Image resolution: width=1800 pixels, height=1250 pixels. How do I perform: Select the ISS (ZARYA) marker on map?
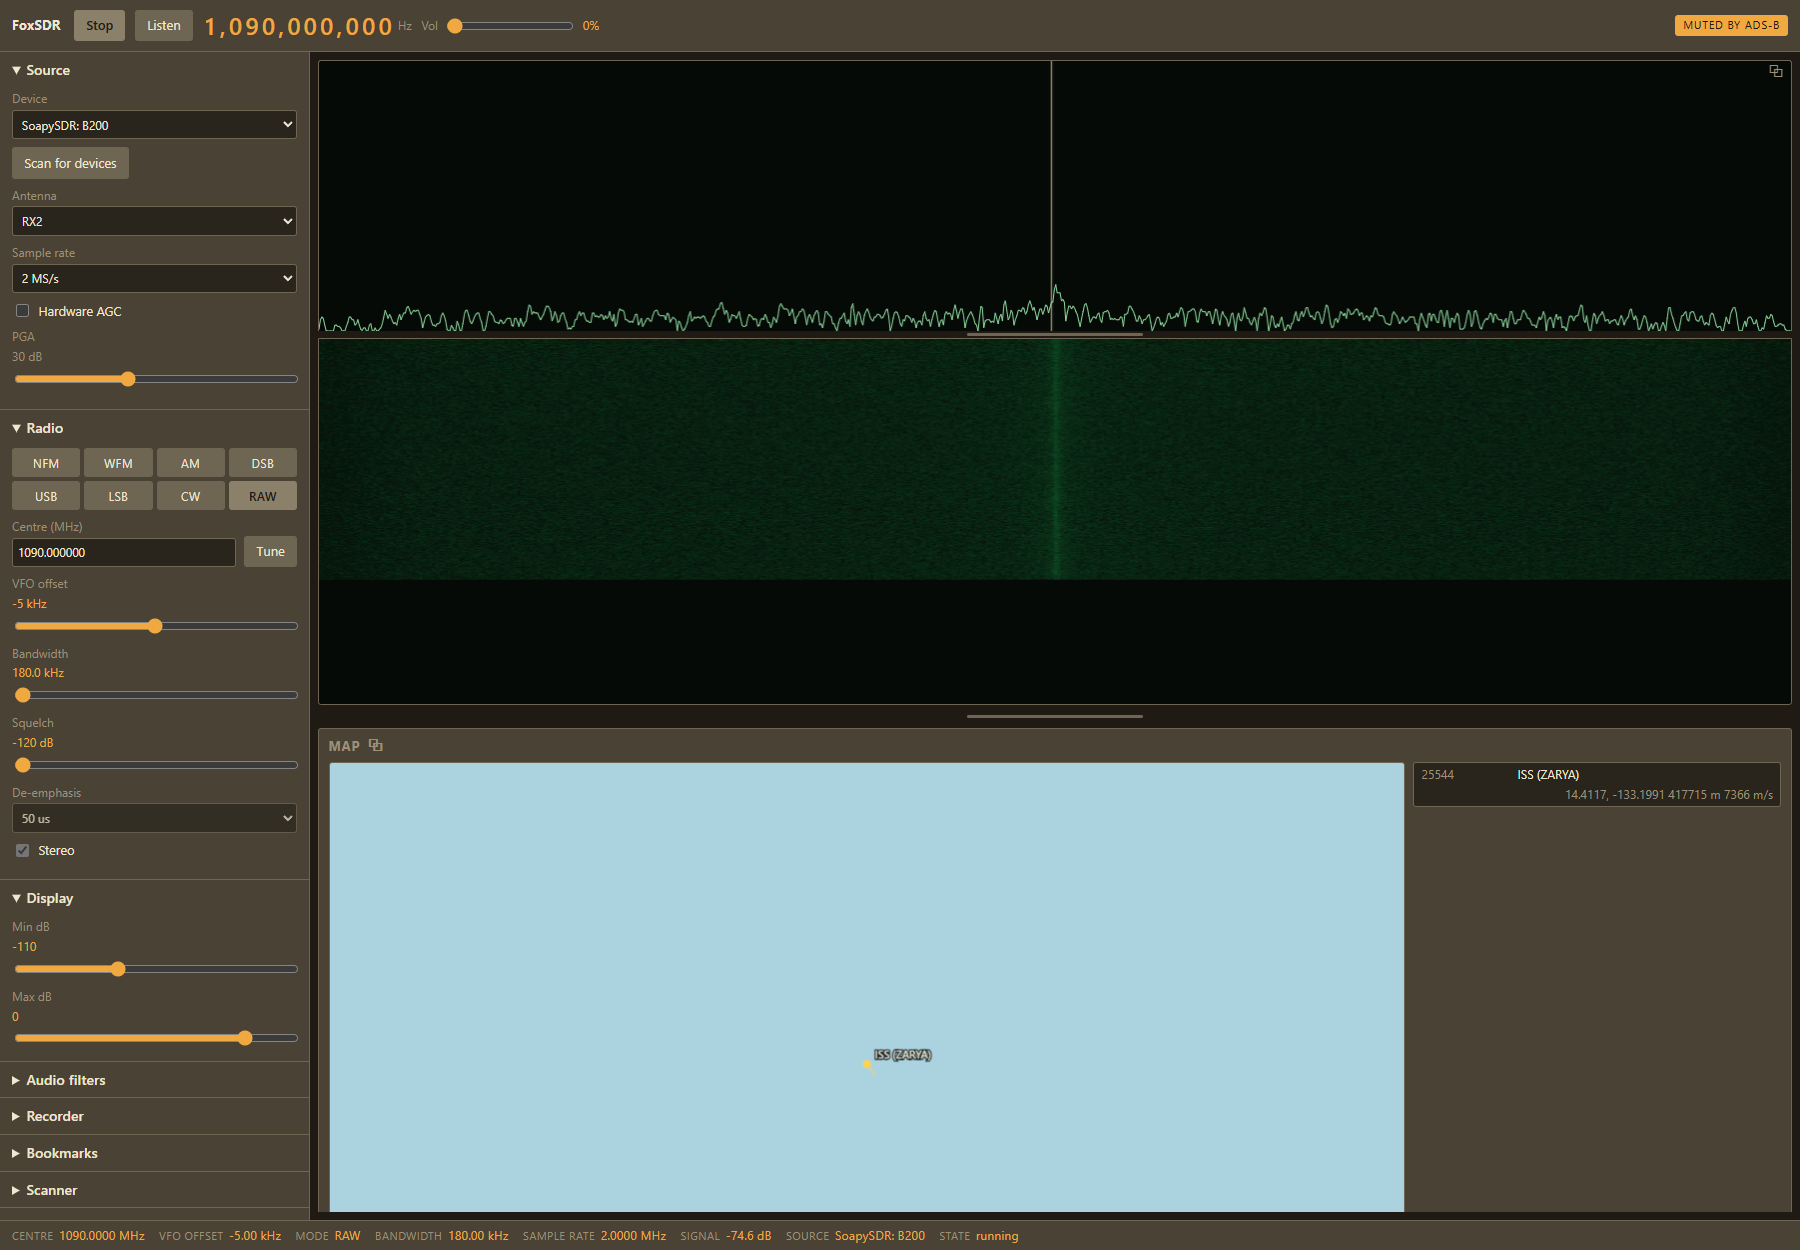pos(867,1064)
